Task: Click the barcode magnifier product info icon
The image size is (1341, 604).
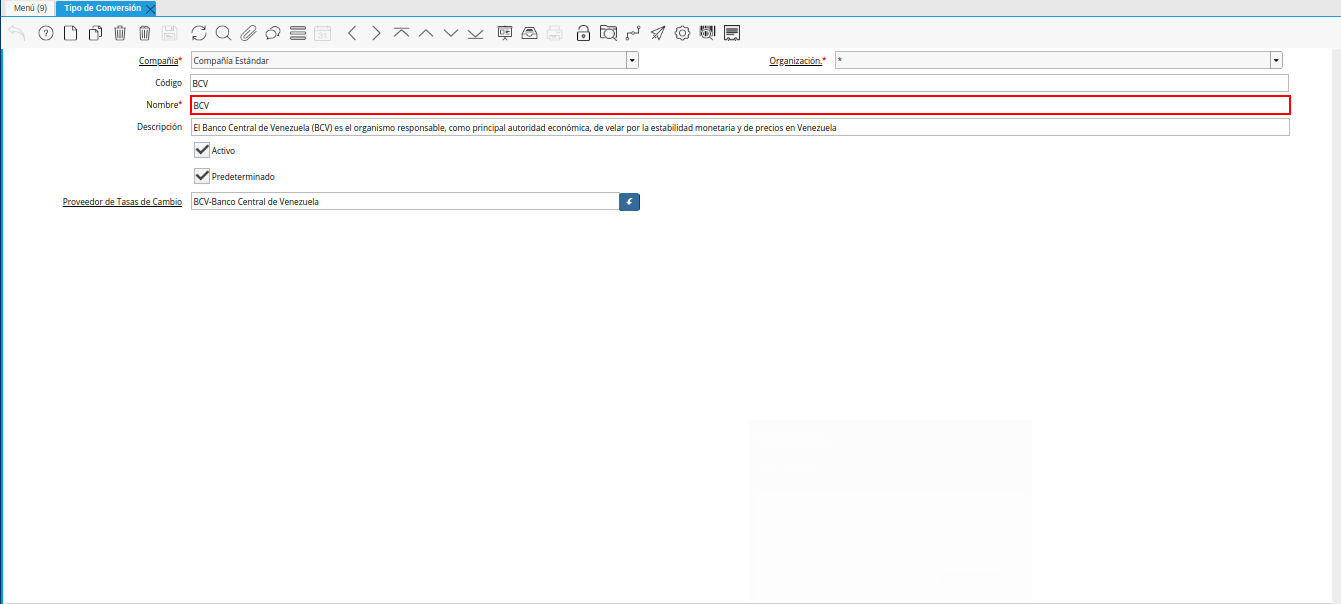Action: (x=707, y=33)
